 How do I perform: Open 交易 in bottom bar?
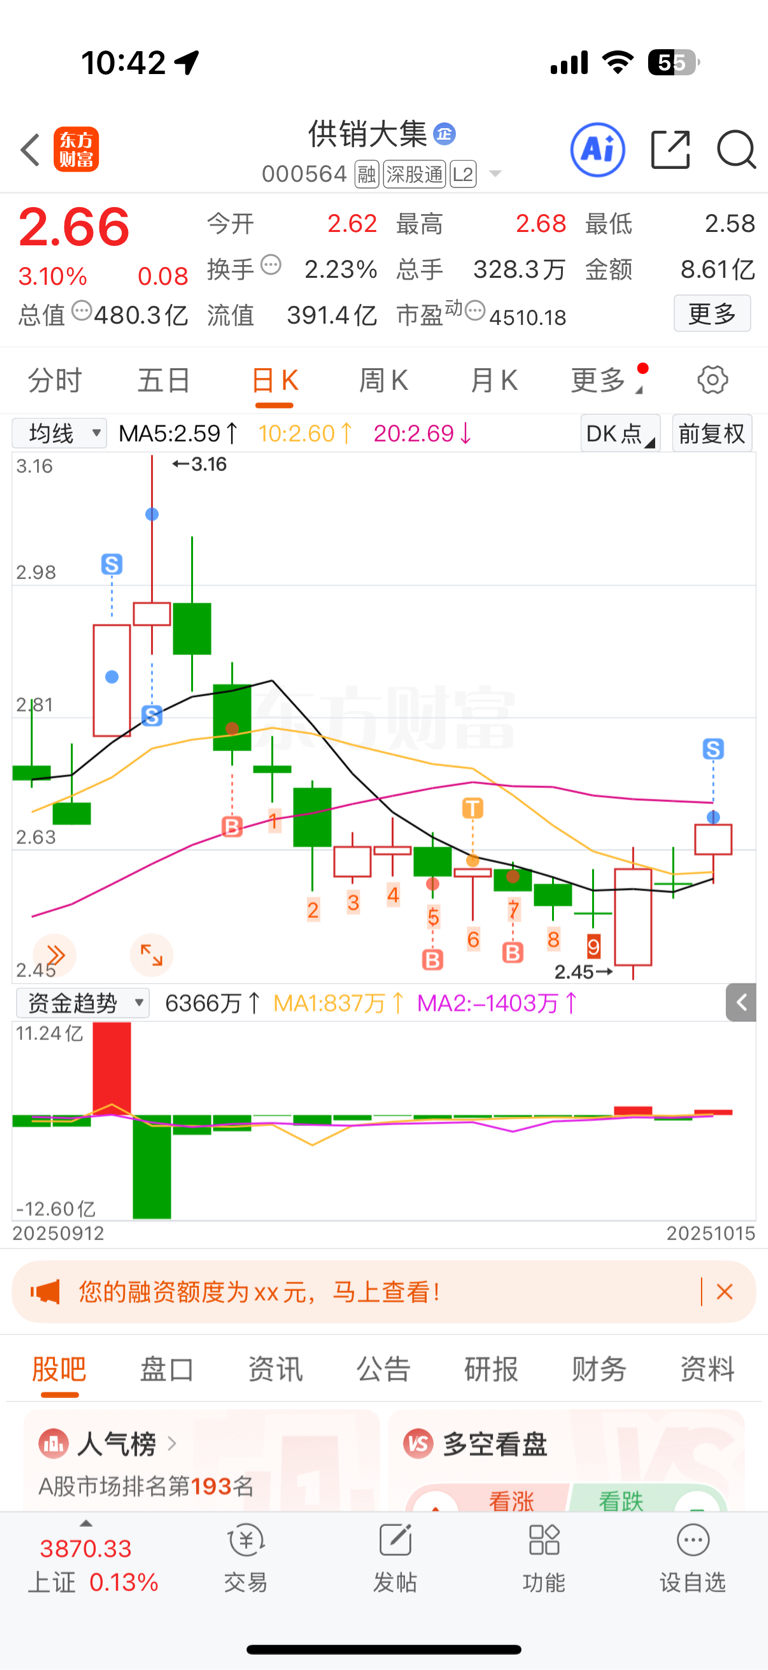(x=245, y=1558)
